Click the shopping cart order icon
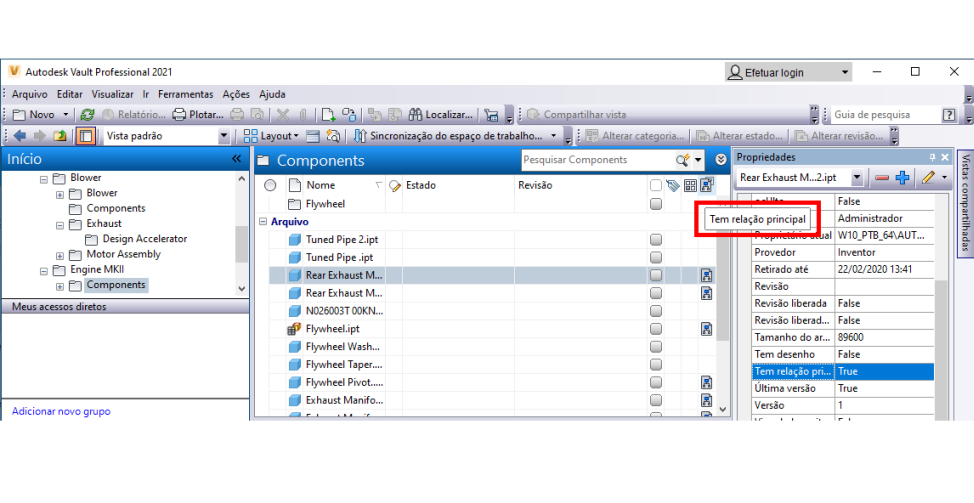Viewport: 974px width, 503px height. (x=491, y=115)
